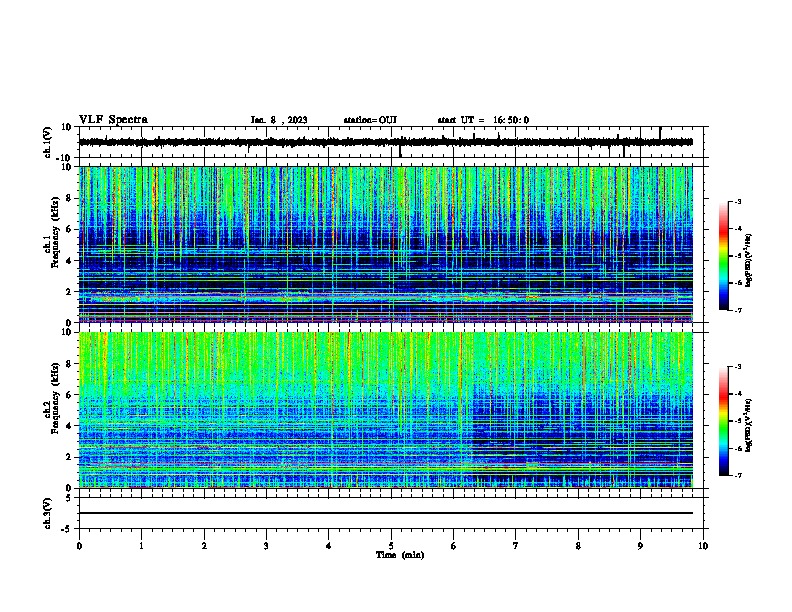
Task: Select the 'Jan. 8, 2023' date label
Action: (x=279, y=120)
